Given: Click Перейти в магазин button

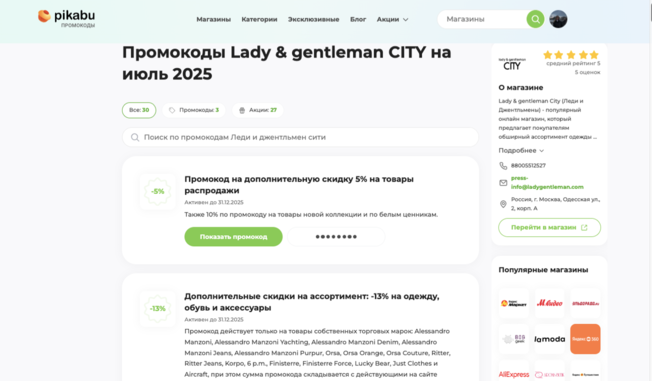Looking at the screenshot, I should tap(549, 228).
